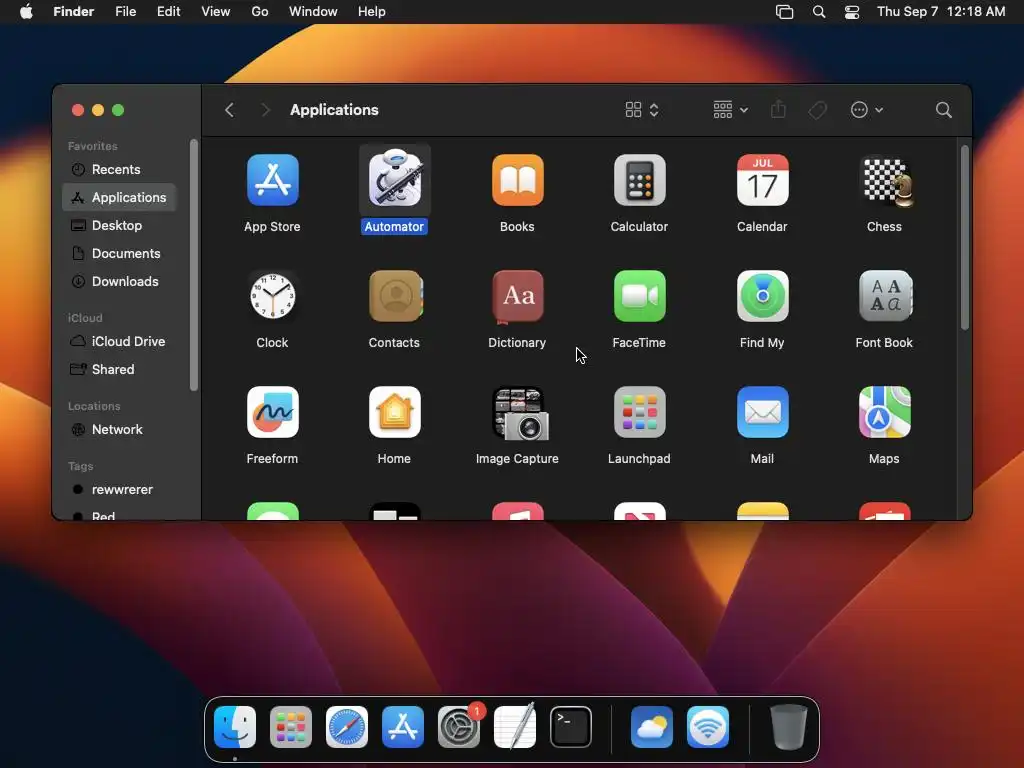Viewport: 1024px width, 768px height.
Task: Open the View menu
Action: 216,12
